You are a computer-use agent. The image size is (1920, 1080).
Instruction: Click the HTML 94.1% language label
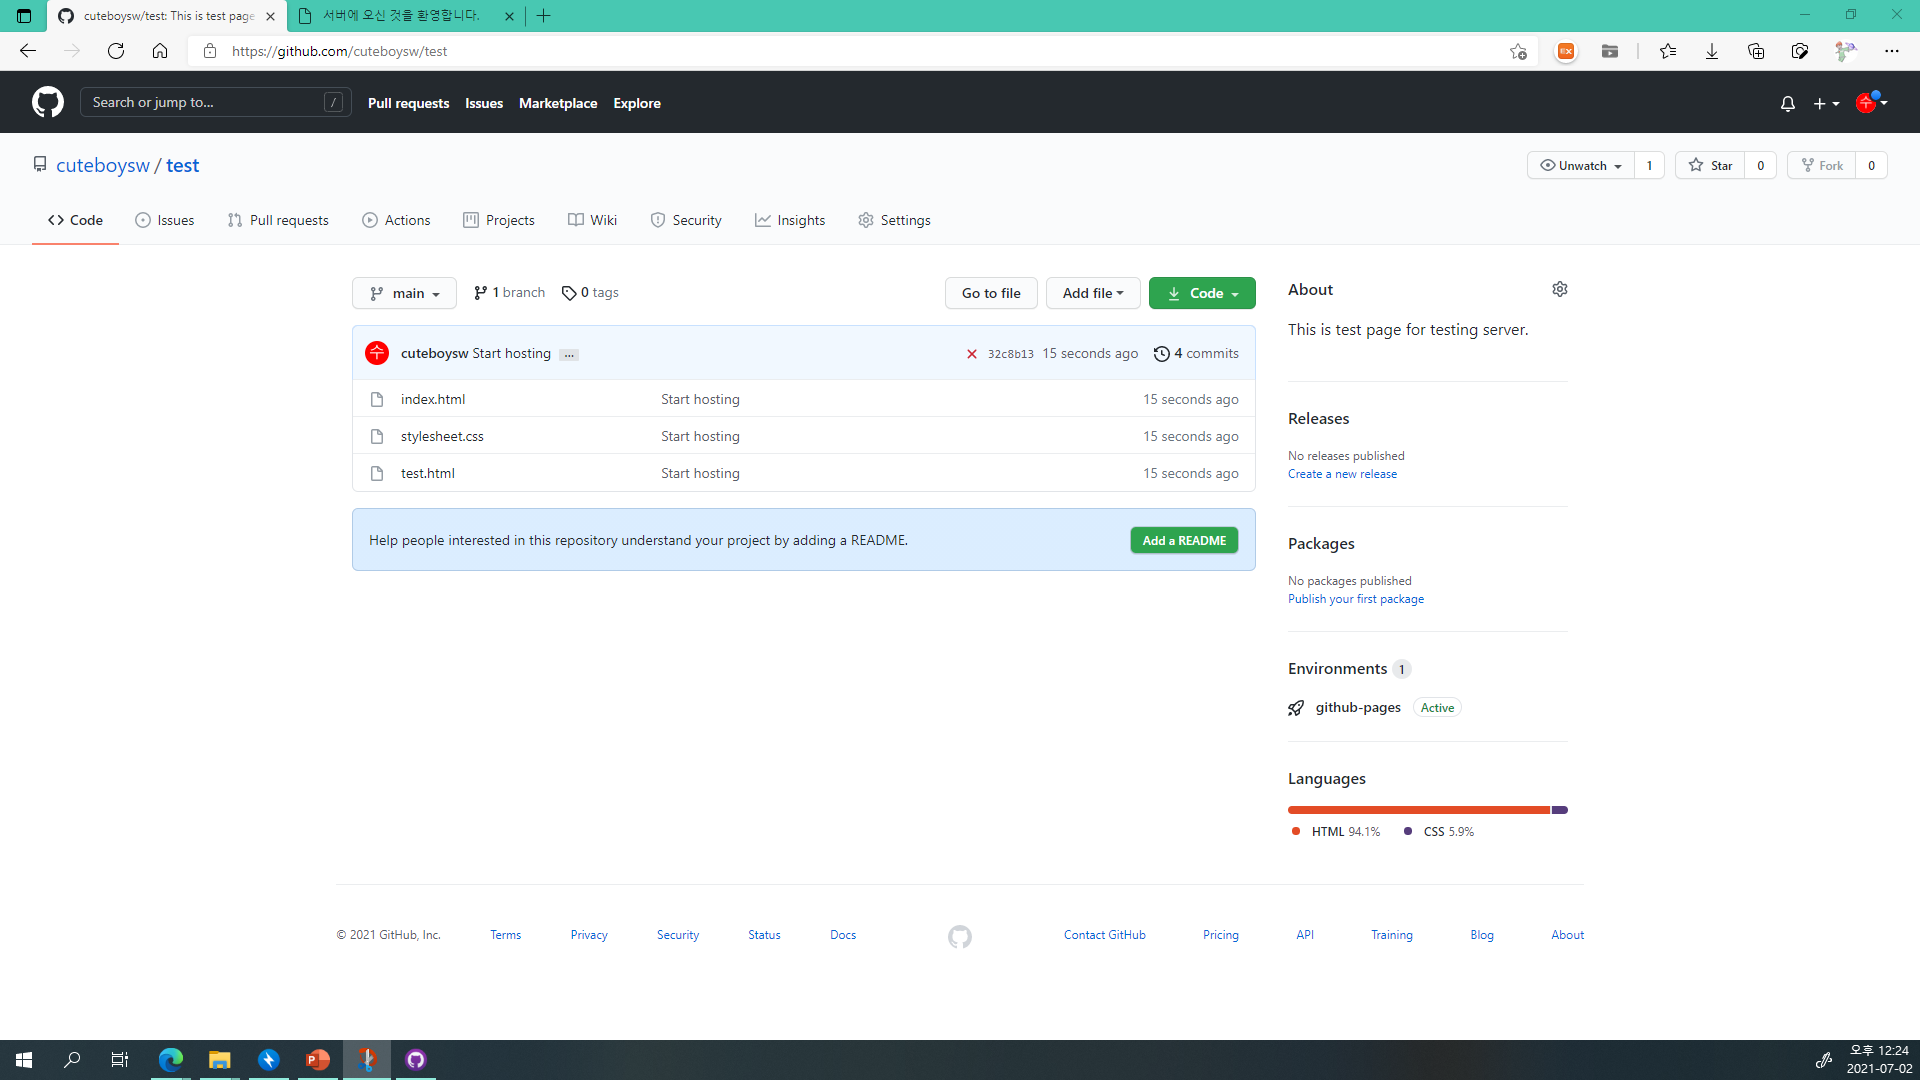coord(1335,832)
